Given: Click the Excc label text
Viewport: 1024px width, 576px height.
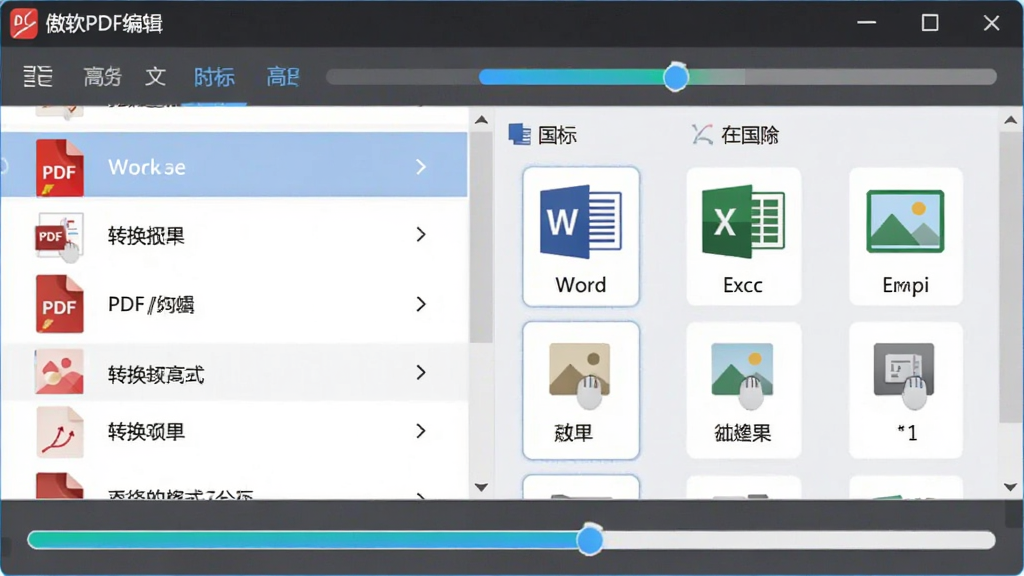Looking at the screenshot, I should (x=743, y=285).
